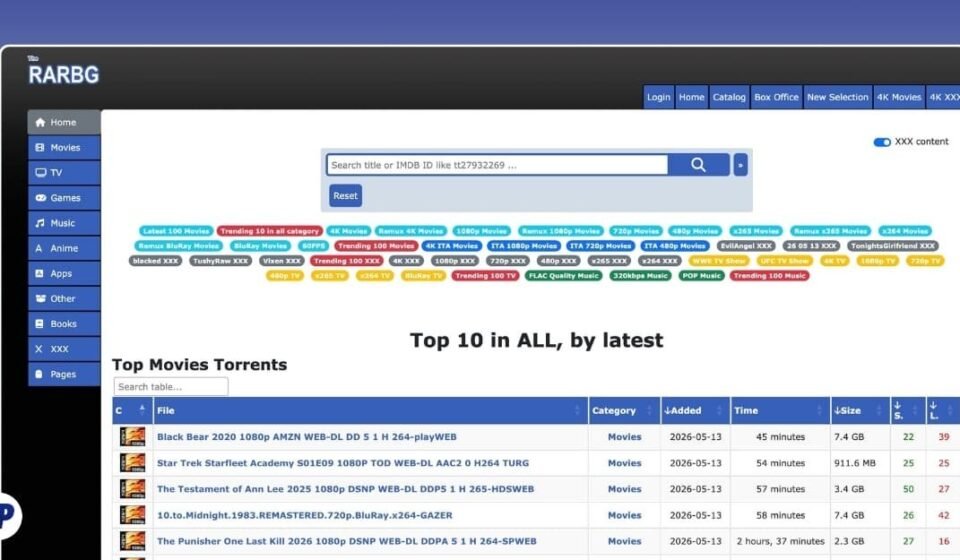960x560 pixels.
Task: Click the '2 hours, 37 minutes' time cell
Action: coord(781,542)
